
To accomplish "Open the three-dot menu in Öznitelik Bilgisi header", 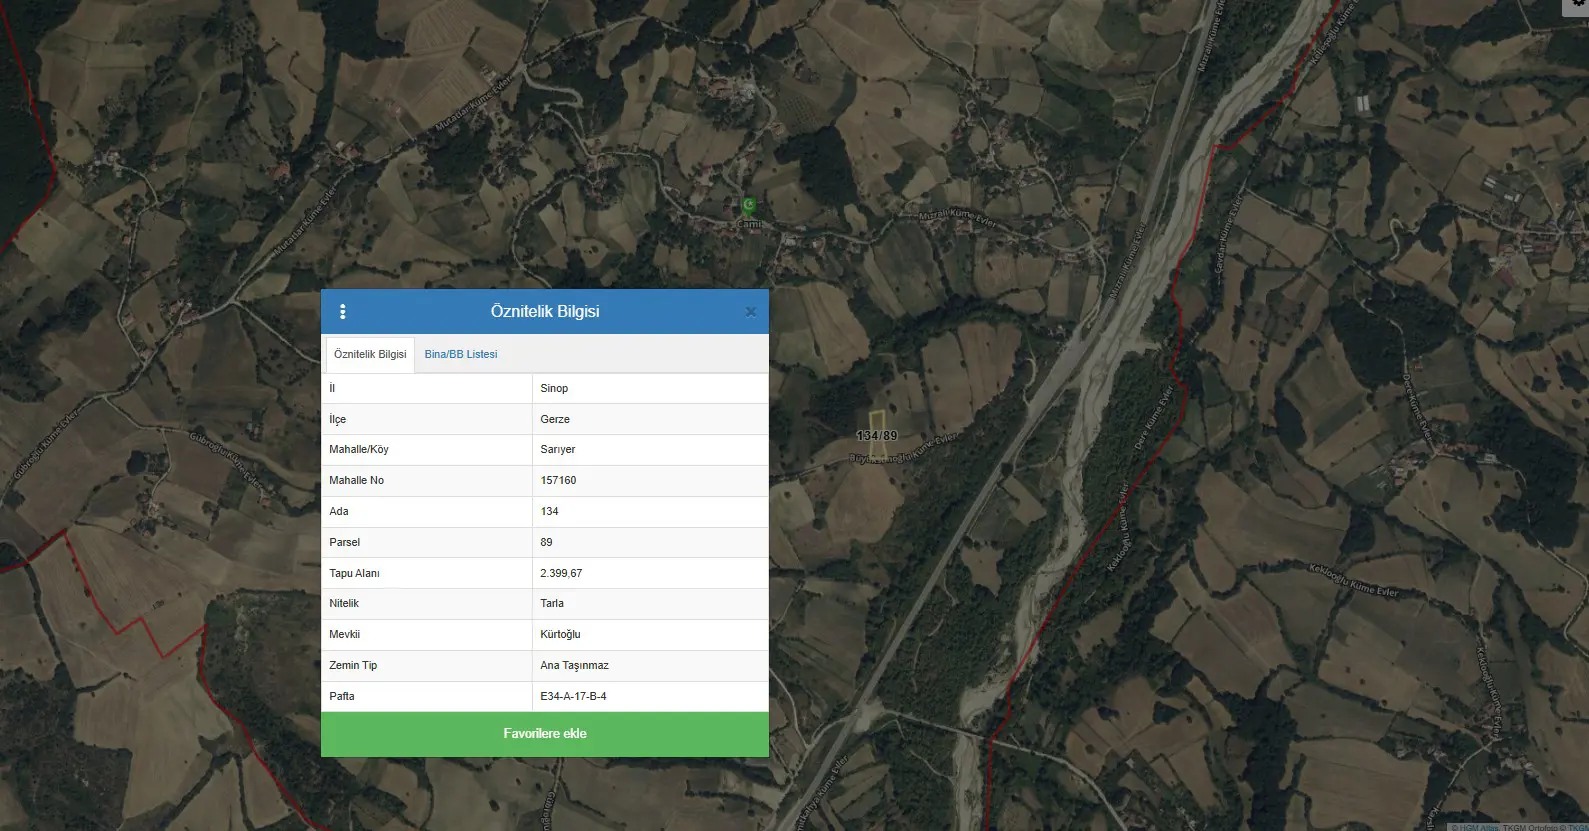I will click(x=343, y=311).
